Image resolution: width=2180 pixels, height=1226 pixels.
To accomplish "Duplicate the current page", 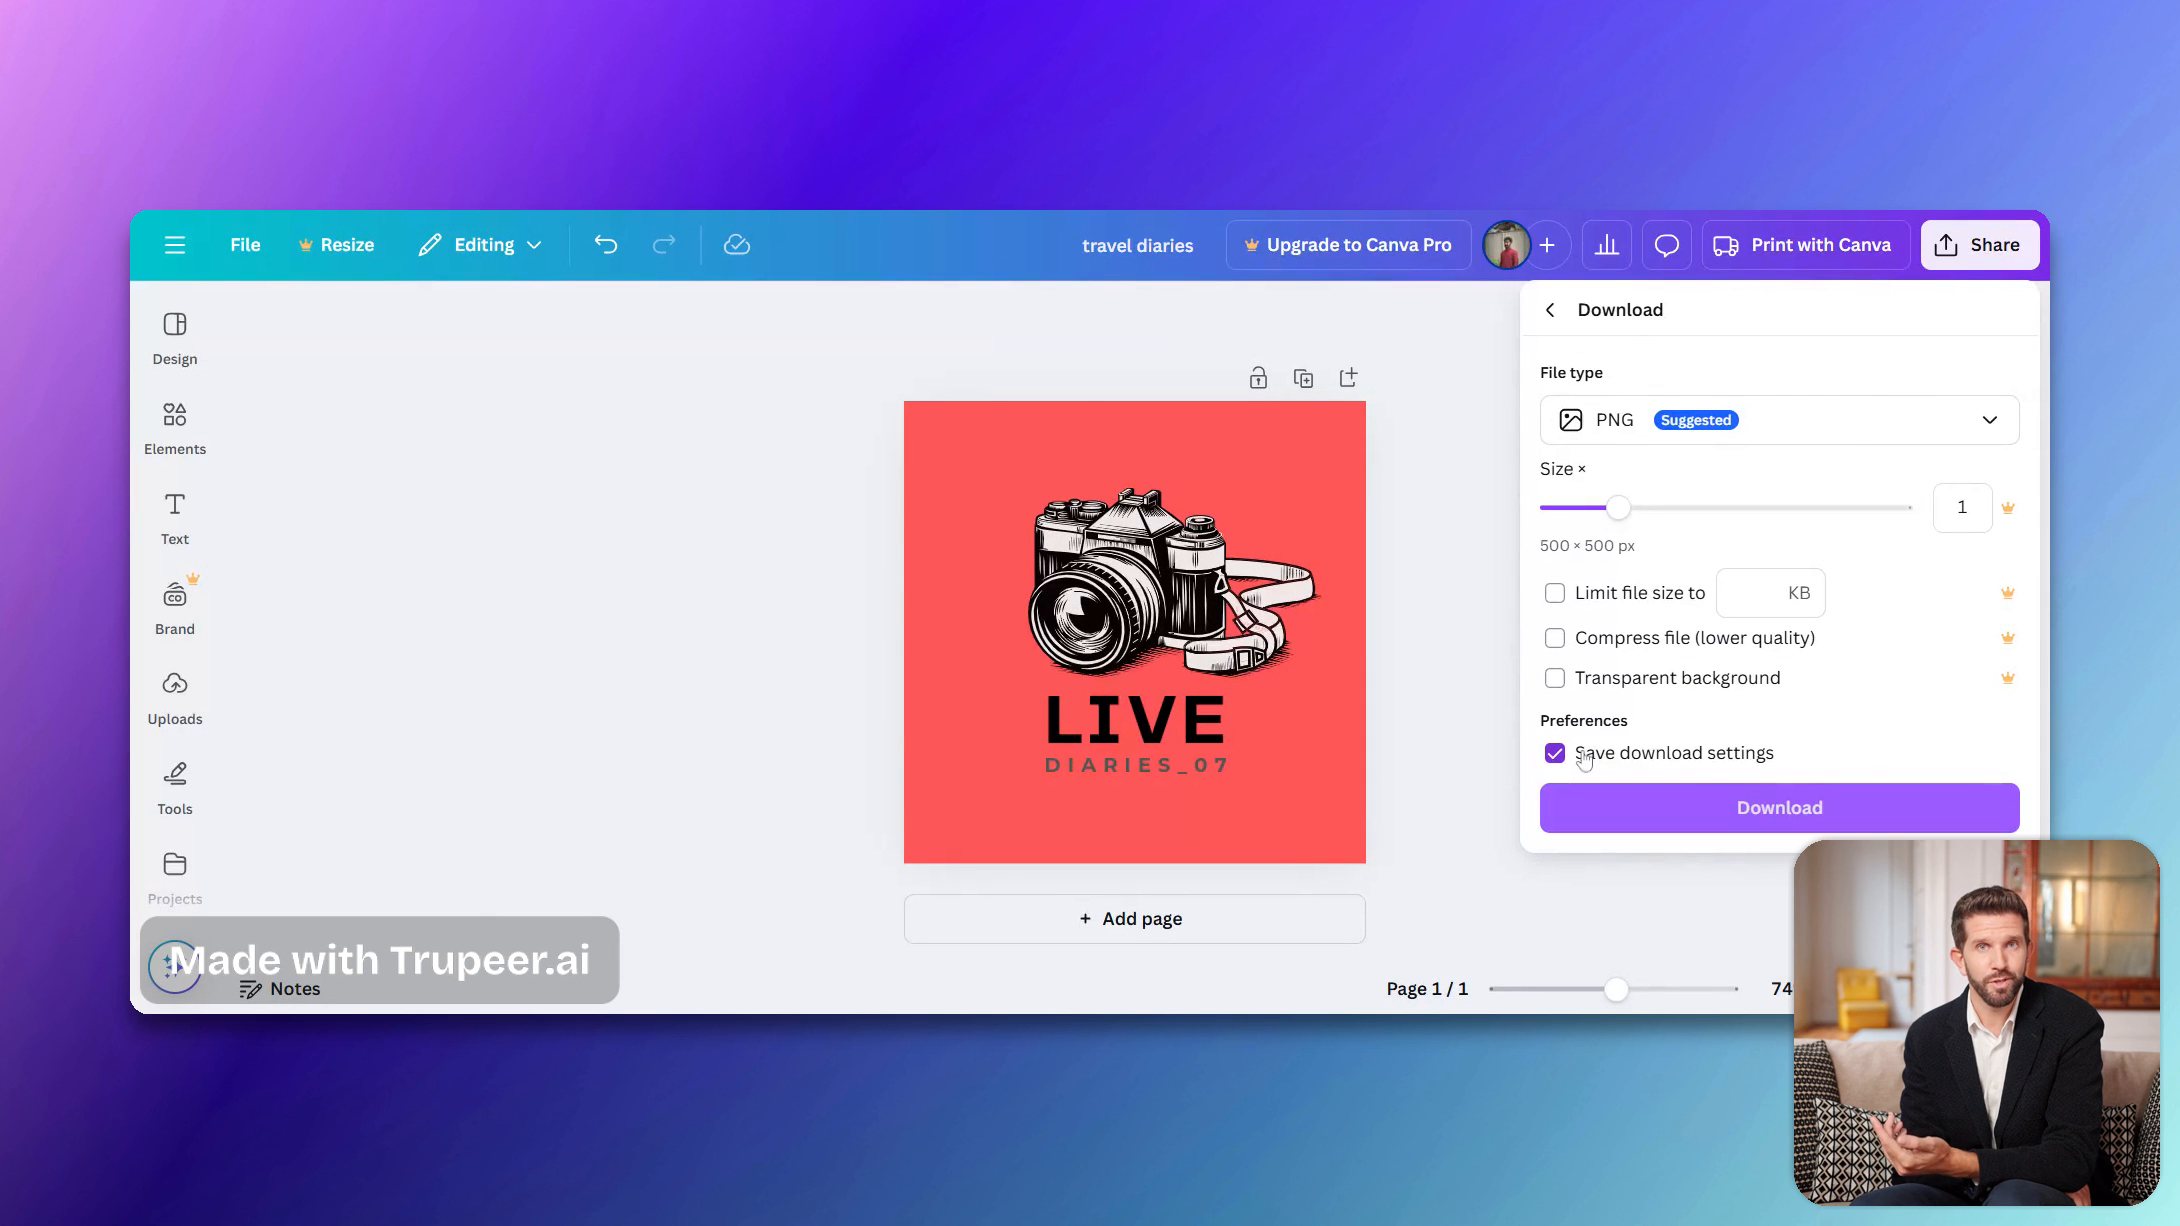I will pos(1303,377).
